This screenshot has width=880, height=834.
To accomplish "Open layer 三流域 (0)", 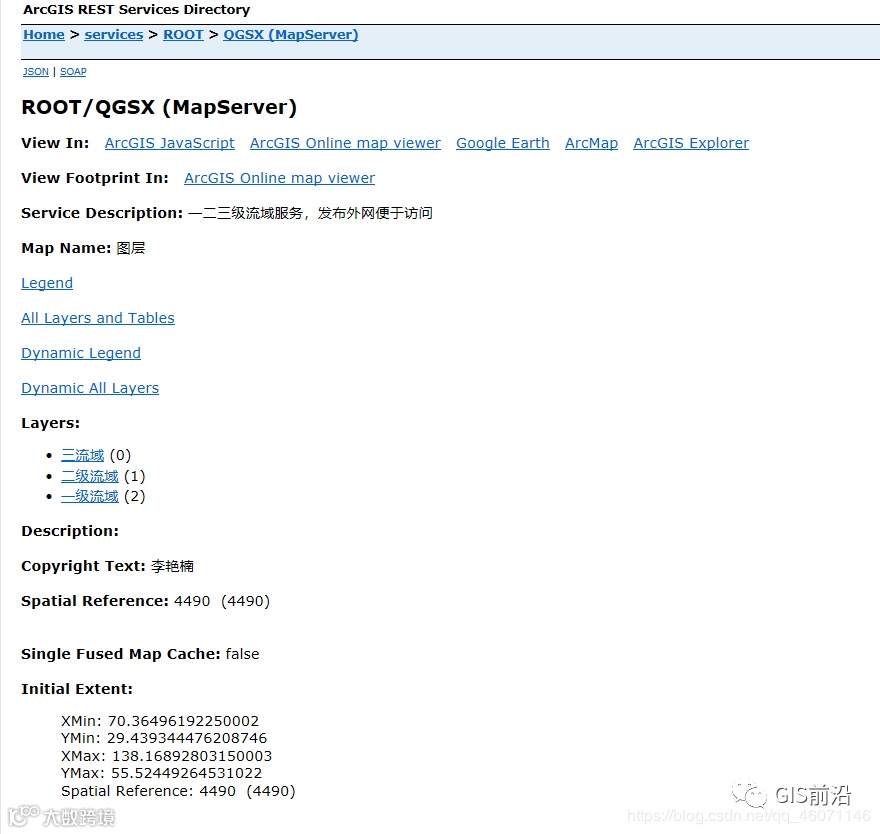I will tap(82, 455).
